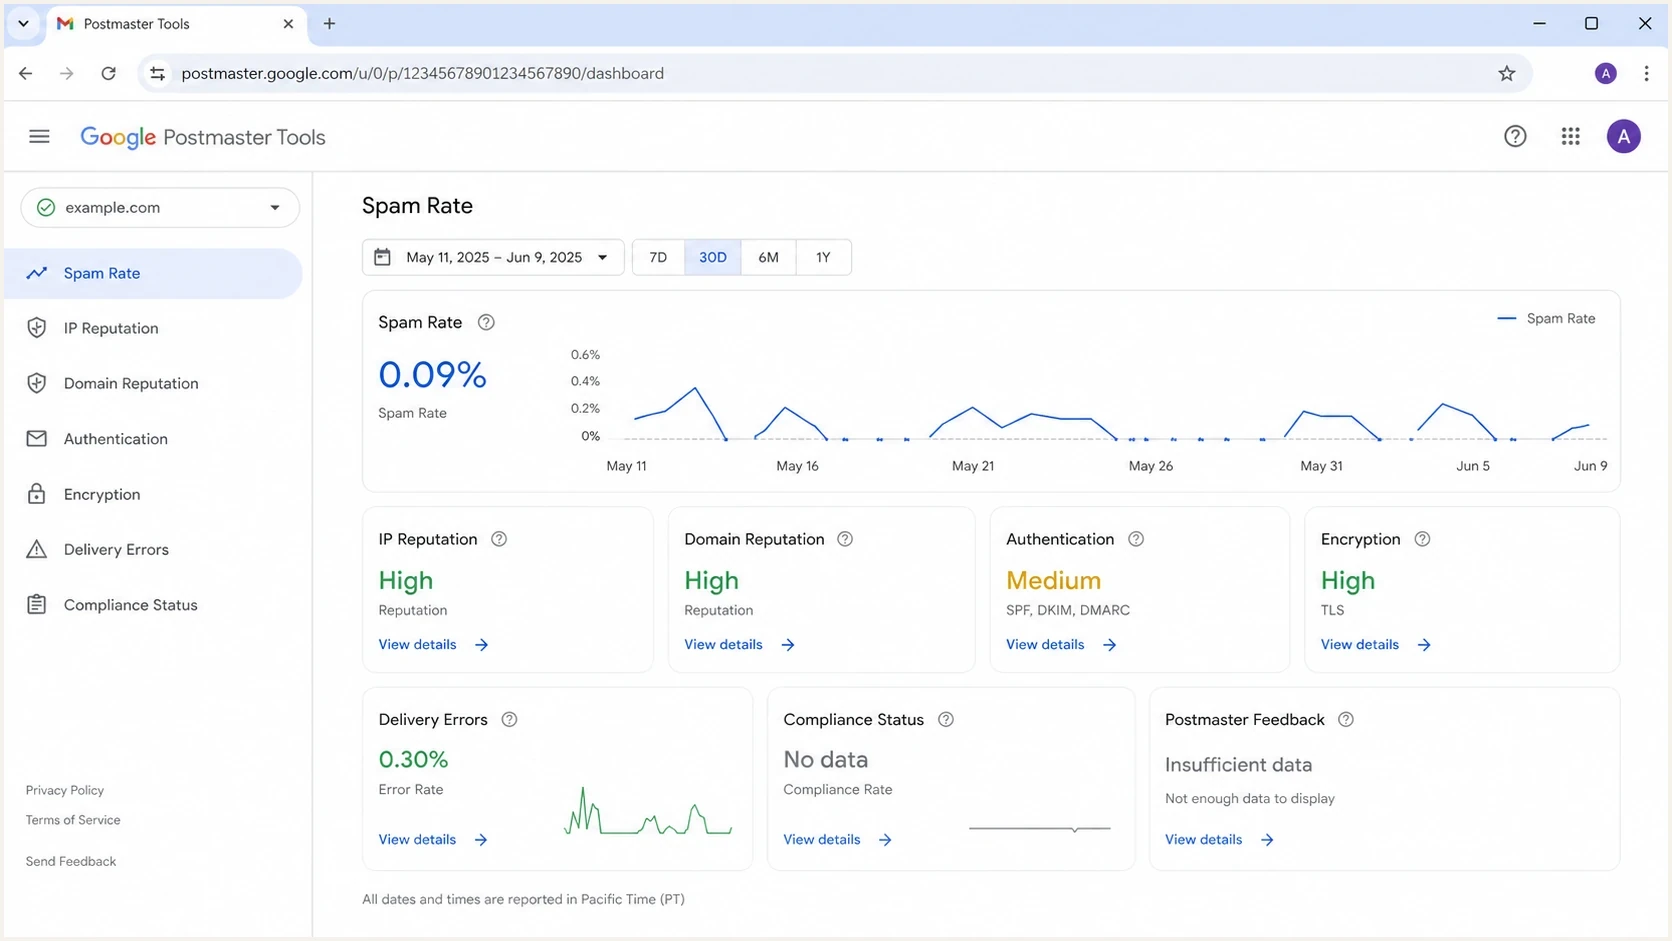This screenshot has width=1672, height=941.
Task: Click Send Feedback in sidebar
Action: [71, 861]
